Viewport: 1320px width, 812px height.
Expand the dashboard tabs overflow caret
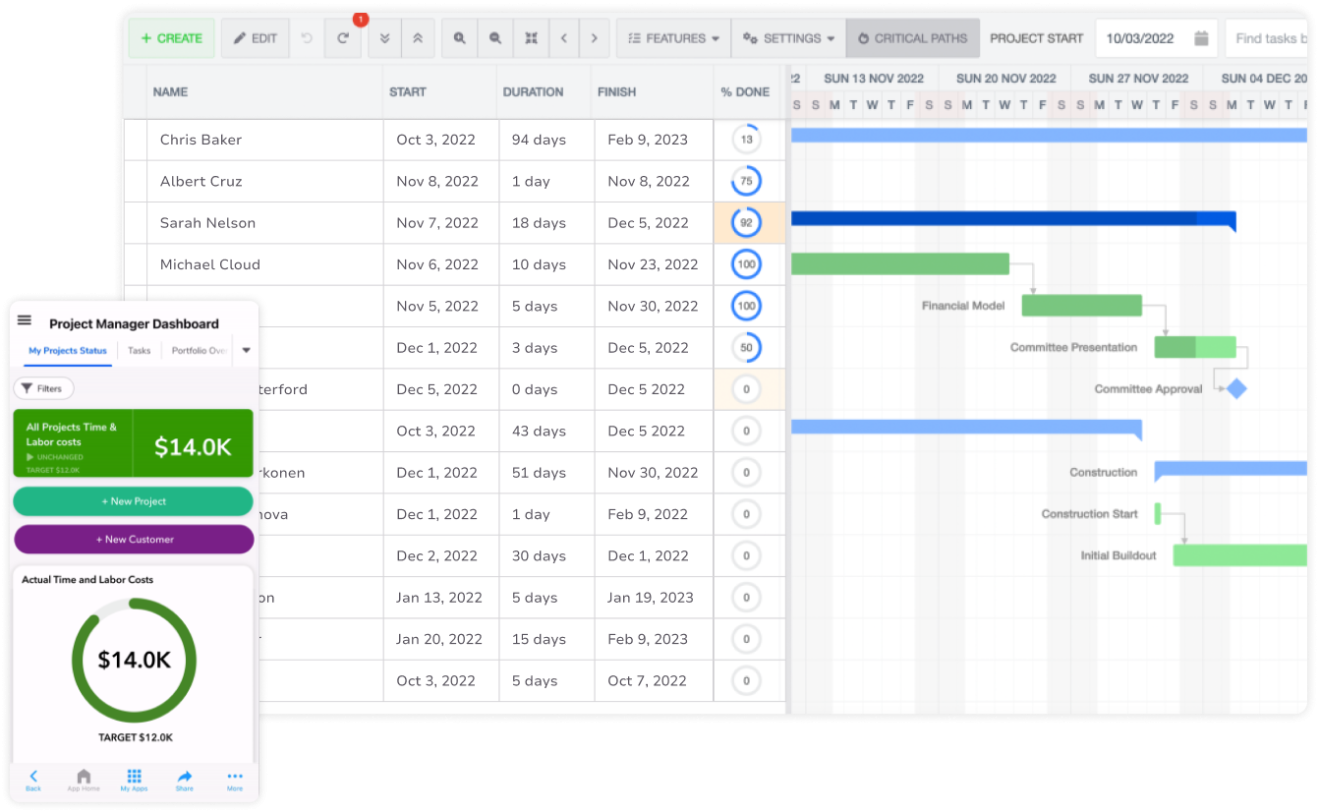[245, 350]
